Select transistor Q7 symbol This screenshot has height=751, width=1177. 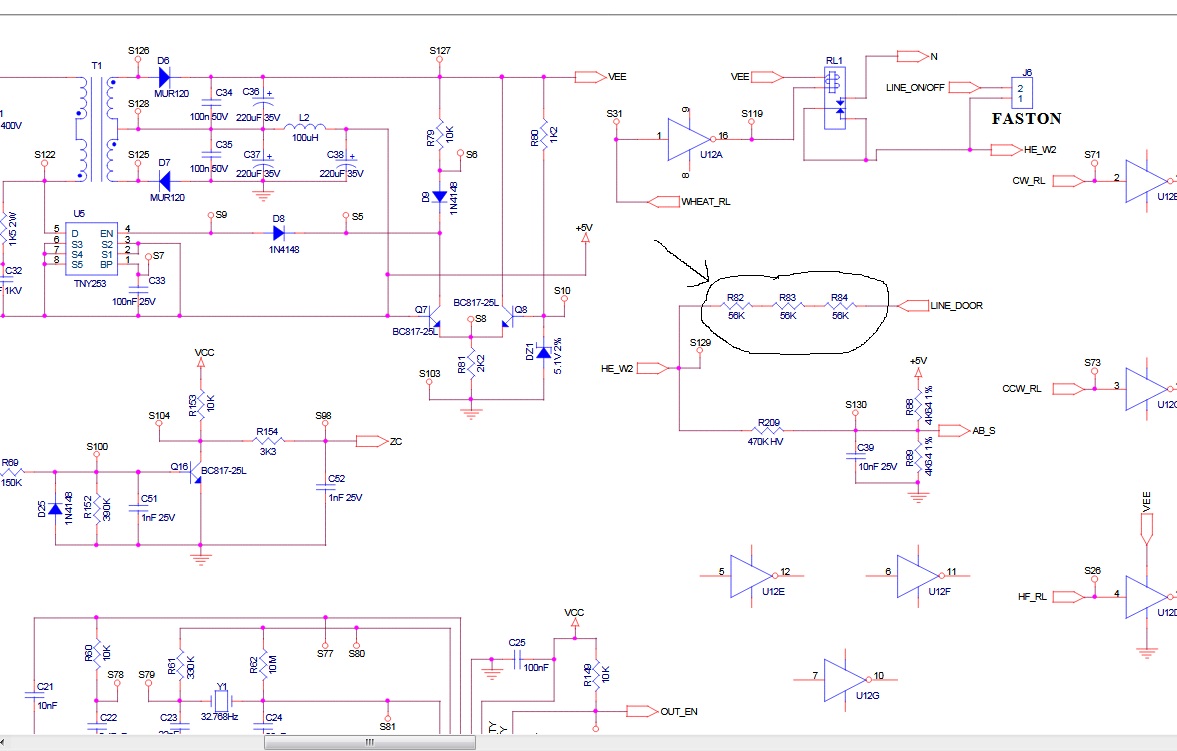pos(434,316)
